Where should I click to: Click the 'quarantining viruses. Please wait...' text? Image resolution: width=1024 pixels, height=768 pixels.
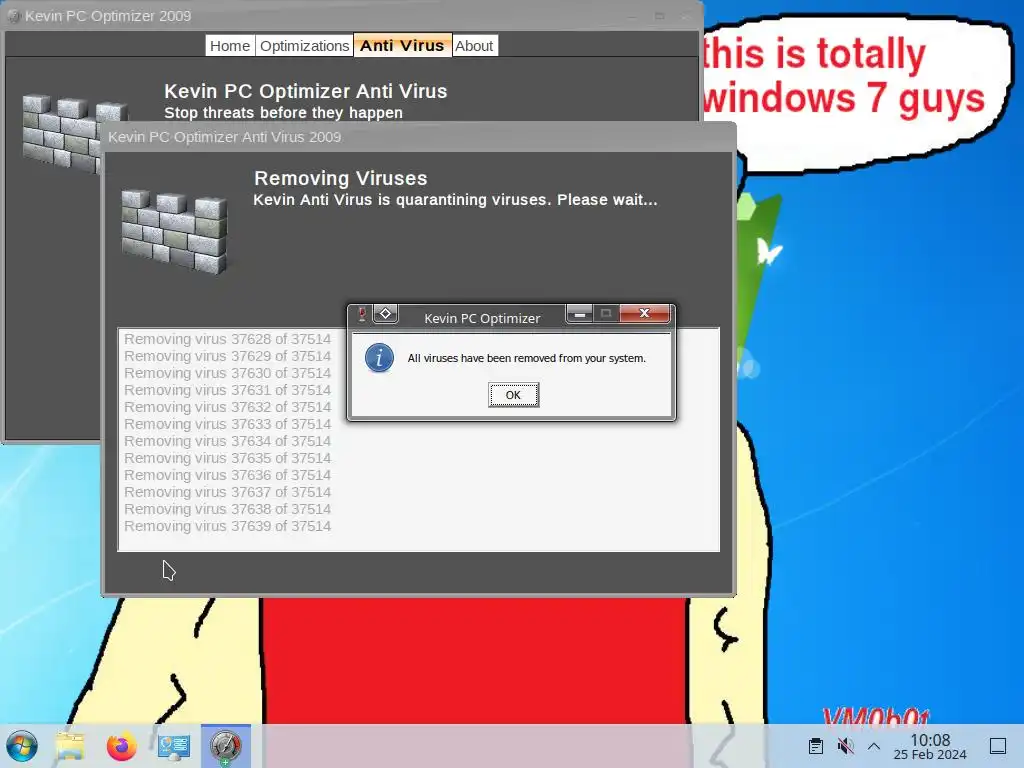click(526, 200)
